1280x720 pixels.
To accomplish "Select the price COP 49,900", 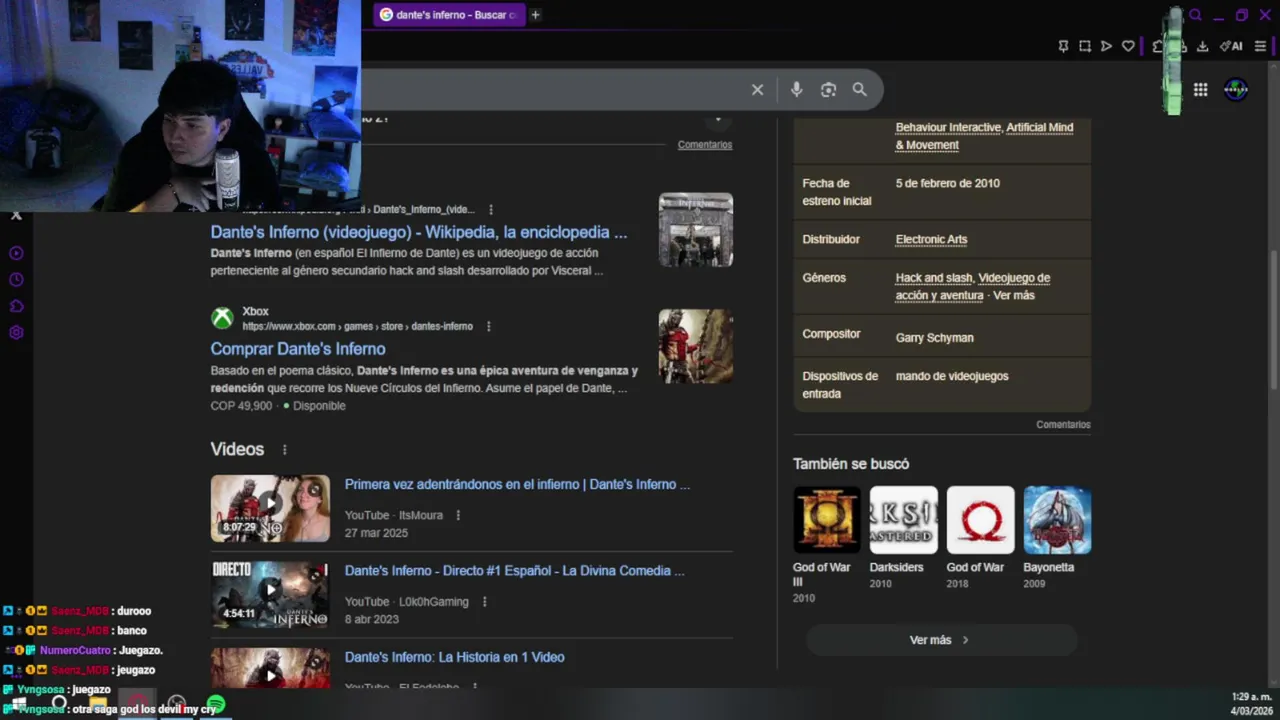I will (x=241, y=406).
